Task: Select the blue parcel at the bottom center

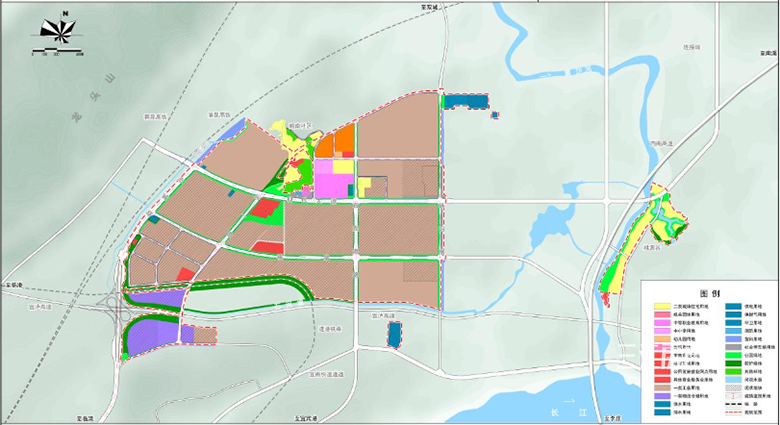Action: 393,335
